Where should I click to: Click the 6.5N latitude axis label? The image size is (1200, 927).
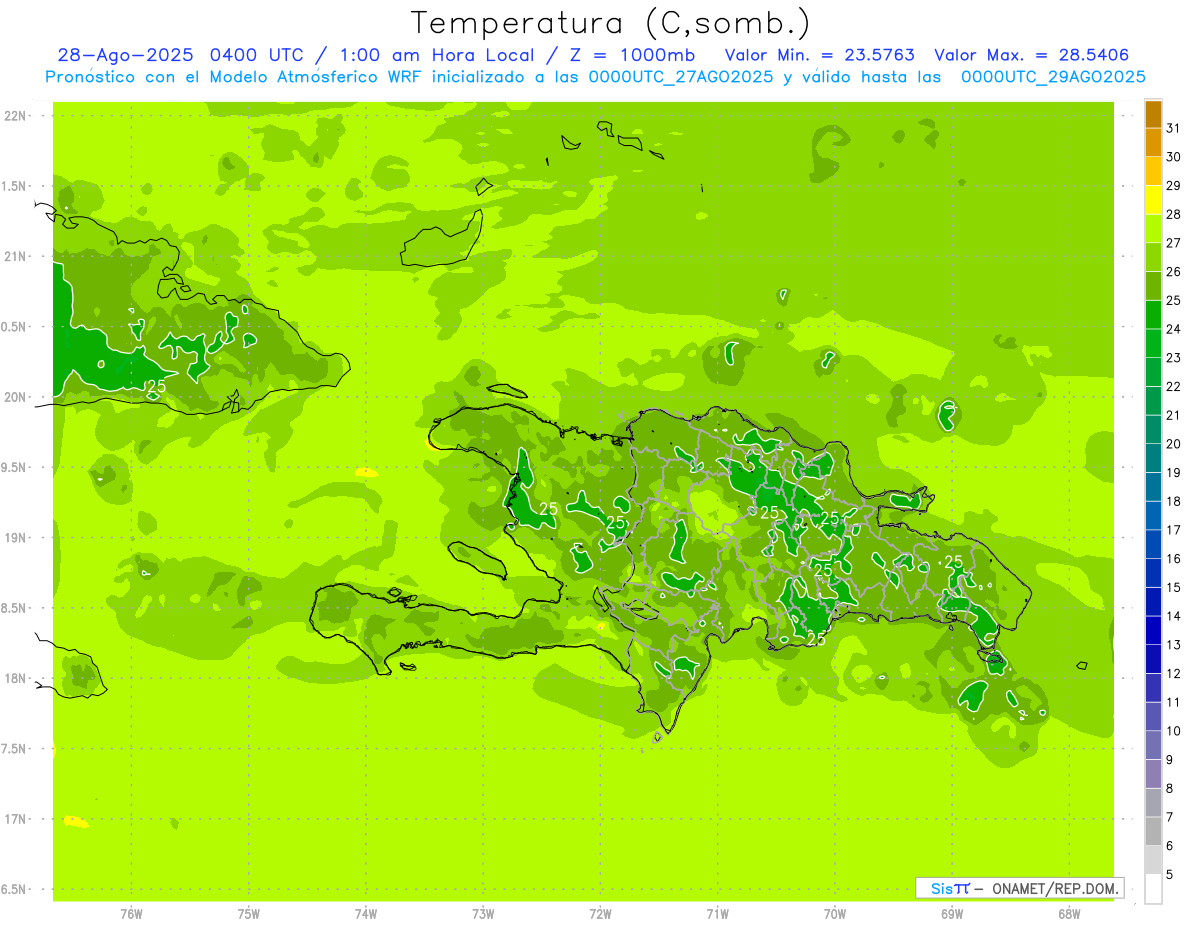point(15,889)
